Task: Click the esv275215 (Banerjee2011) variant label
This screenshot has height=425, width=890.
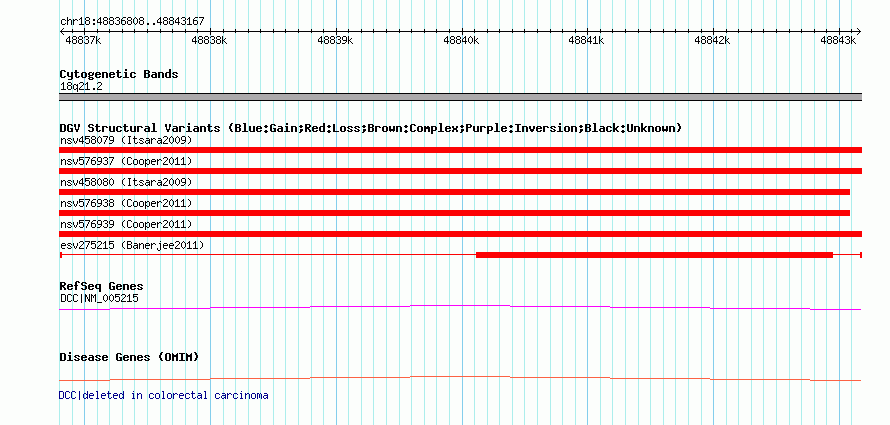Action: [x=132, y=245]
